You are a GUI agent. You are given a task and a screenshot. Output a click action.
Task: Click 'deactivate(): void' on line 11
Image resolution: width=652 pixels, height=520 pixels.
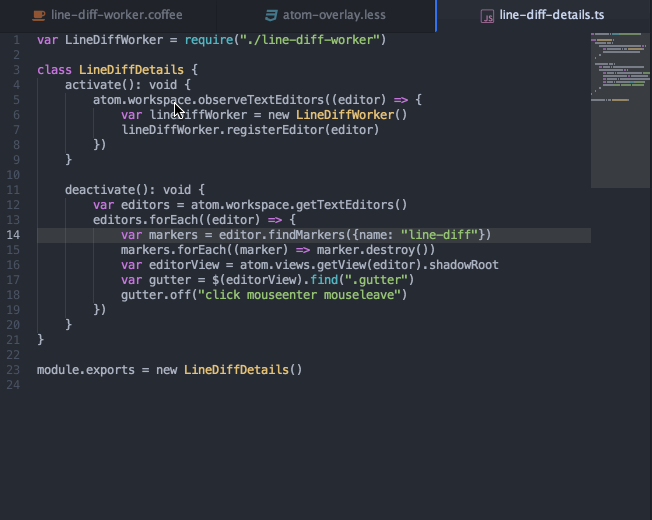click(128, 190)
